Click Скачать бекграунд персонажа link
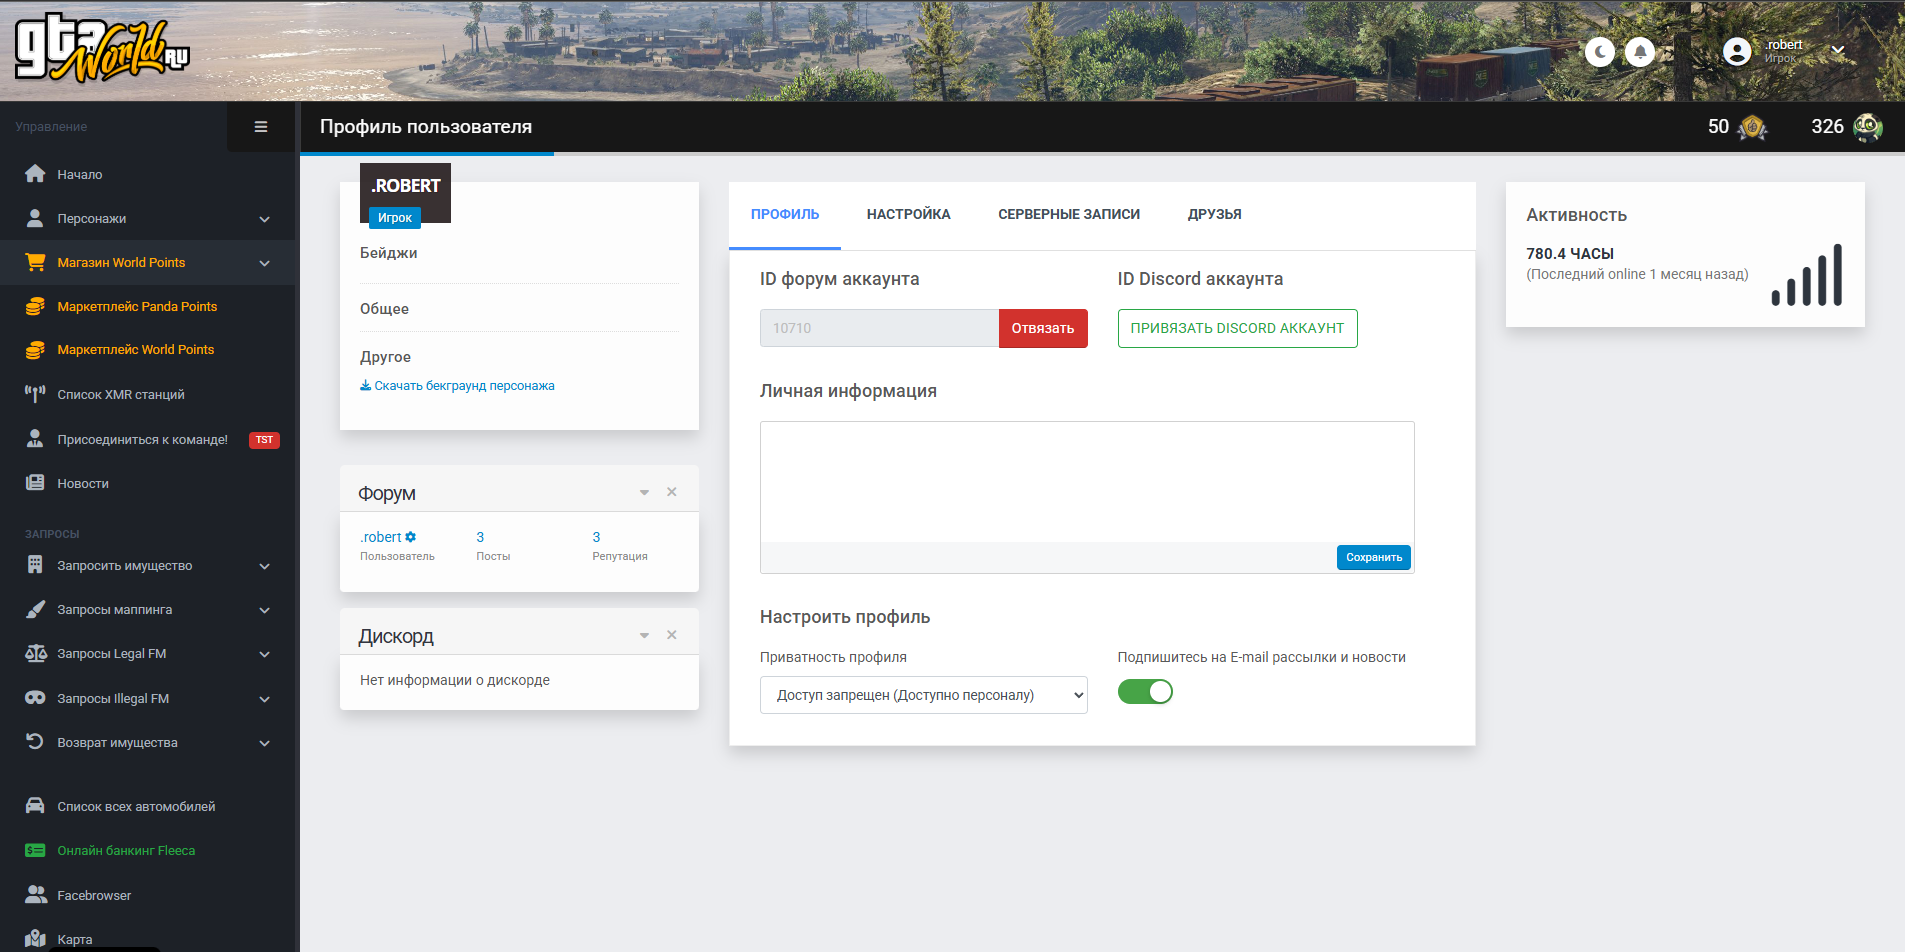Viewport: 1905px width, 952px height. tap(457, 385)
